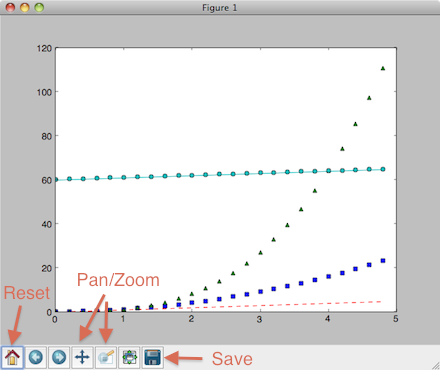Go back to previous view

point(36,357)
